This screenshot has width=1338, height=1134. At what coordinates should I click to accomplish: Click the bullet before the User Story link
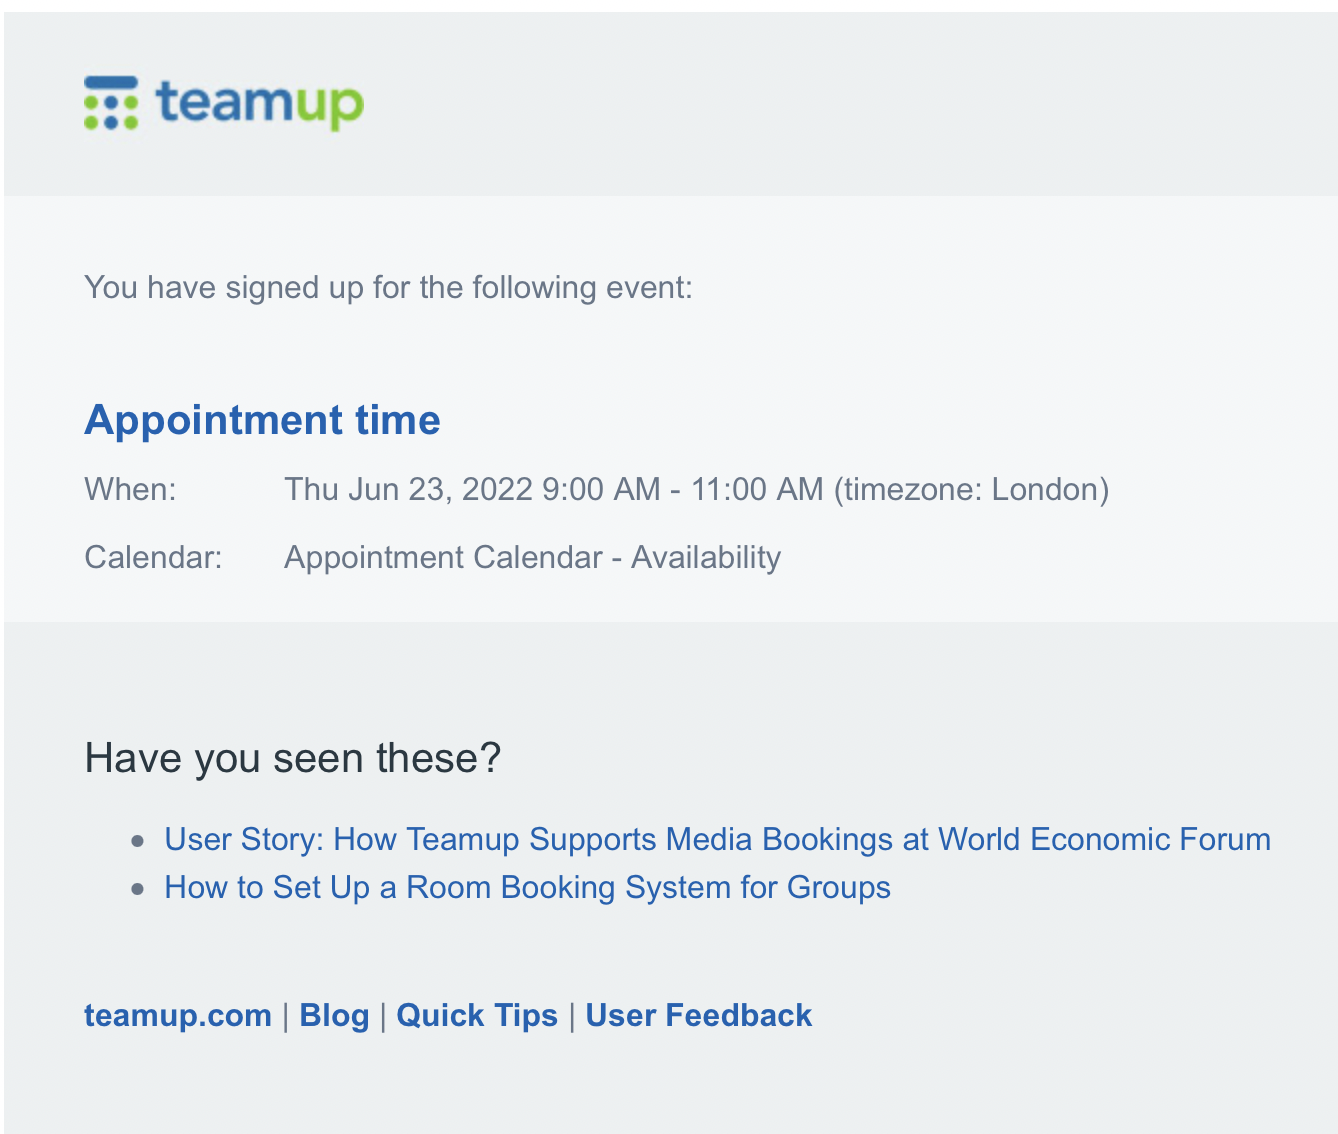pos(138,841)
